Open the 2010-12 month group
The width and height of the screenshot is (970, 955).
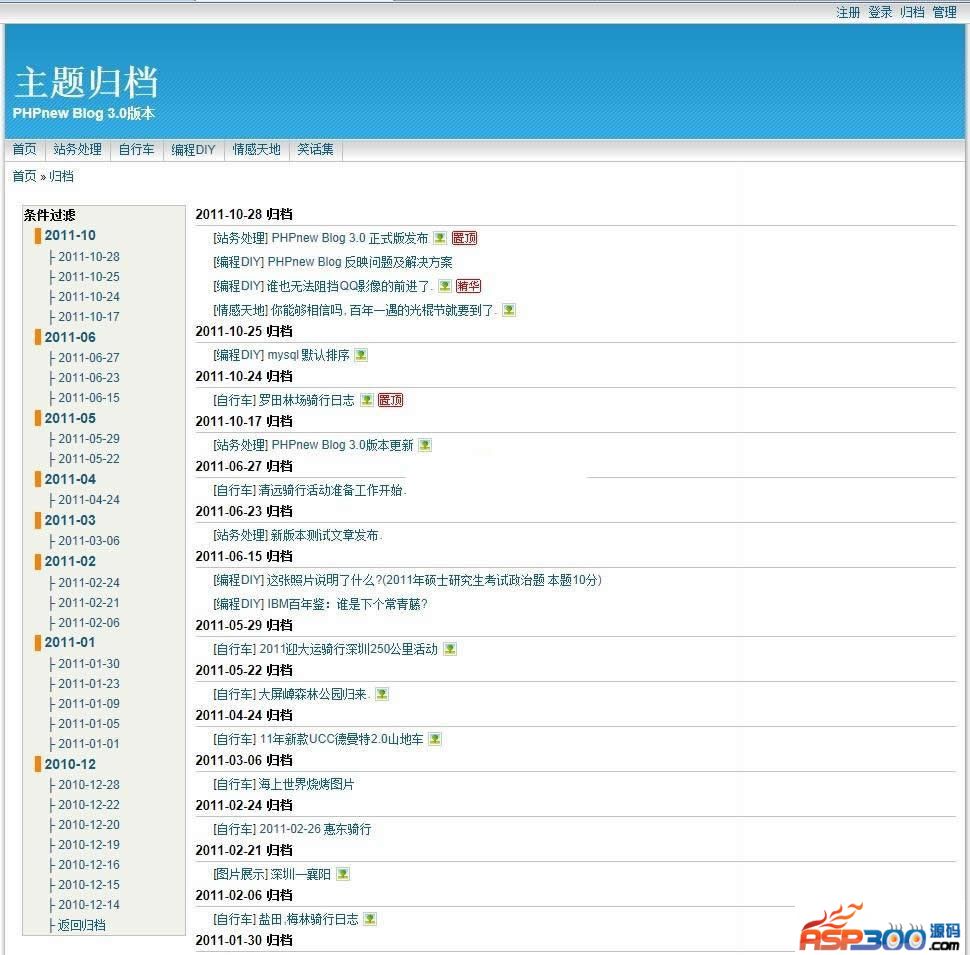point(70,764)
